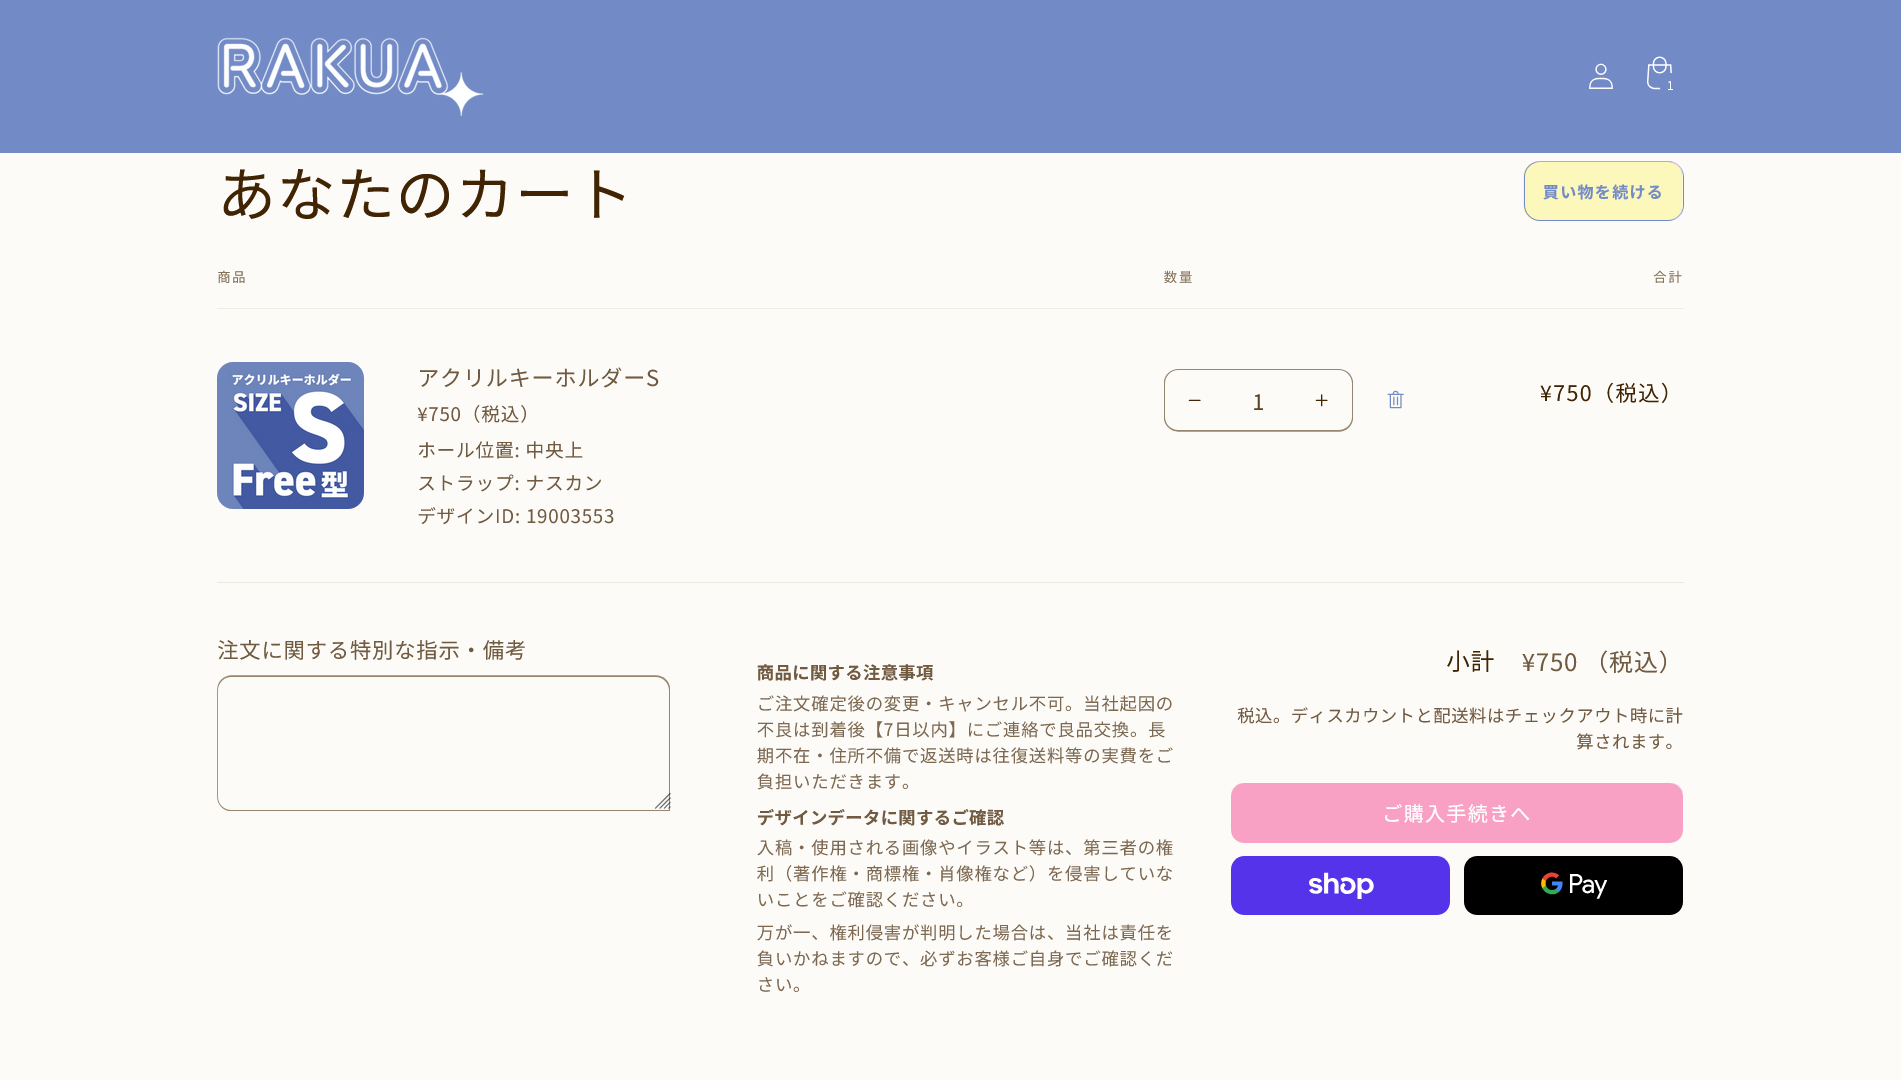
Task: Click the 数量 column header
Action: point(1177,277)
